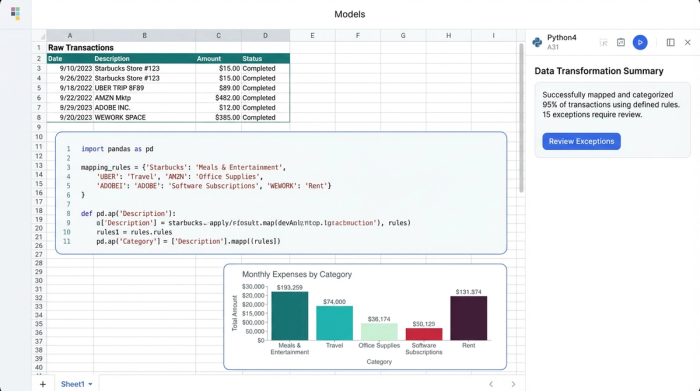
Task: Add a new sheet with the plus icon
Action: 43,384
